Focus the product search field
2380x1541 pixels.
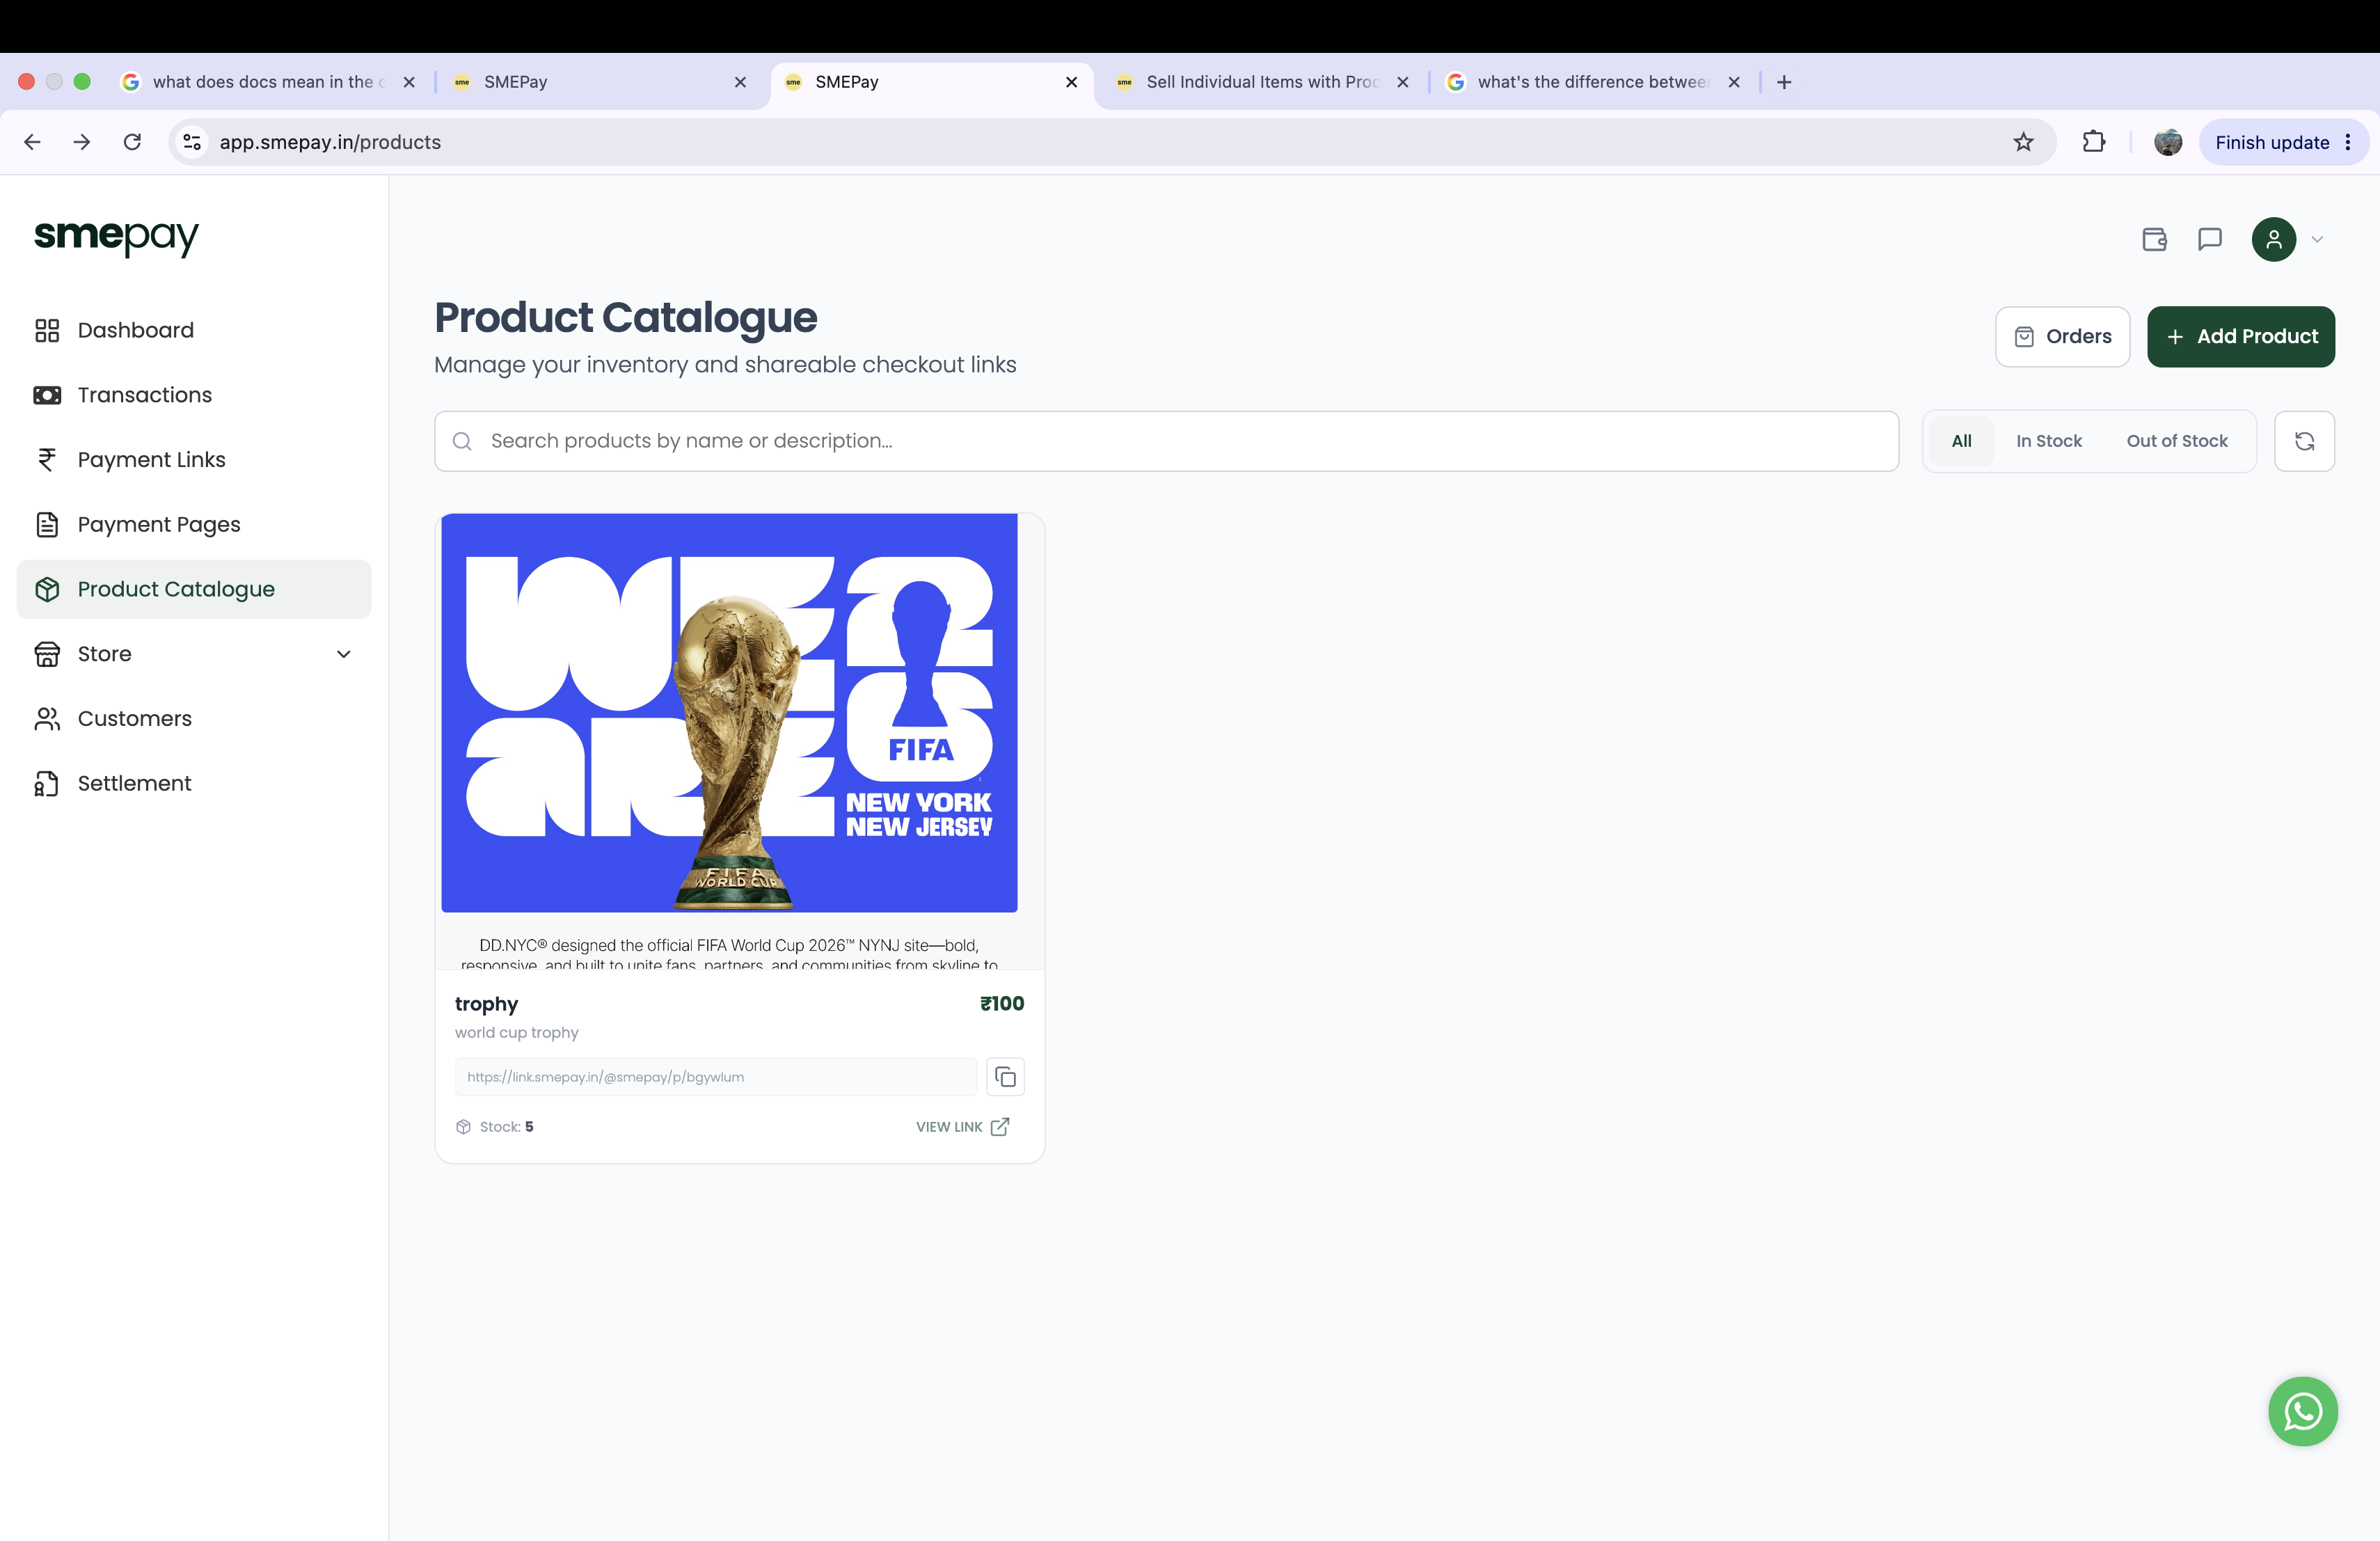click(1166, 441)
